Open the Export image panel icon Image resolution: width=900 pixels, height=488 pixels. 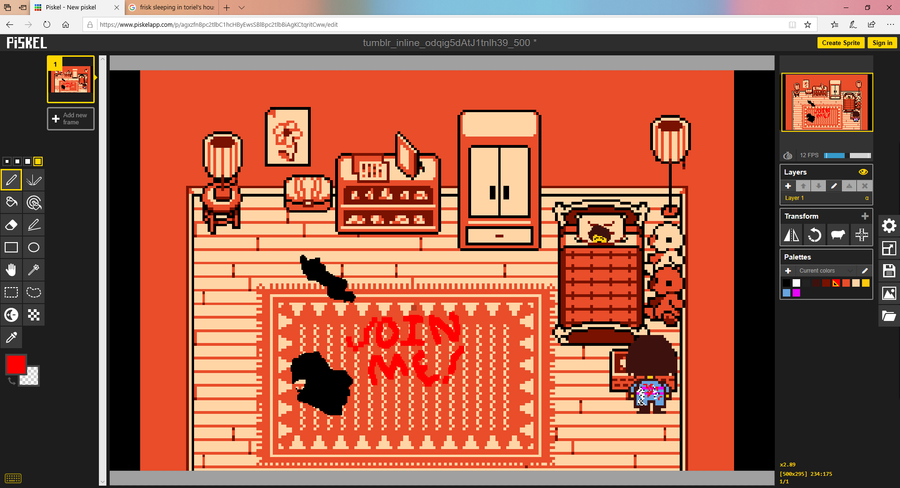889,293
